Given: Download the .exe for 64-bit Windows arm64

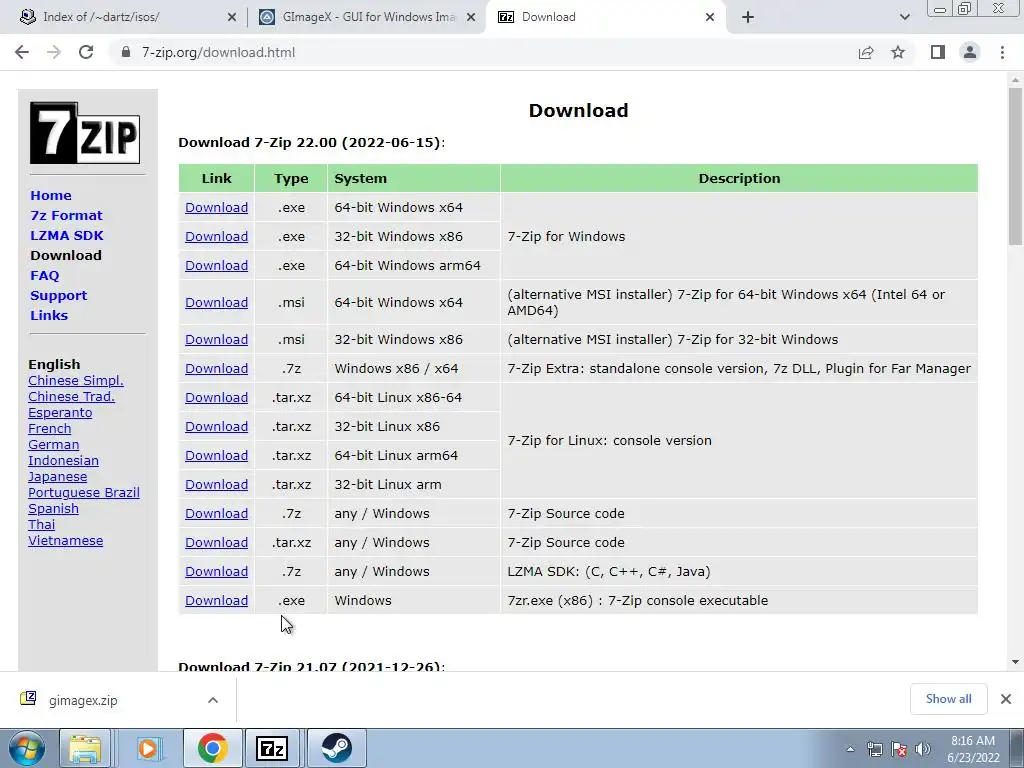Looking at the screenshot, I should pyautogui.click(x=216, y=265).
